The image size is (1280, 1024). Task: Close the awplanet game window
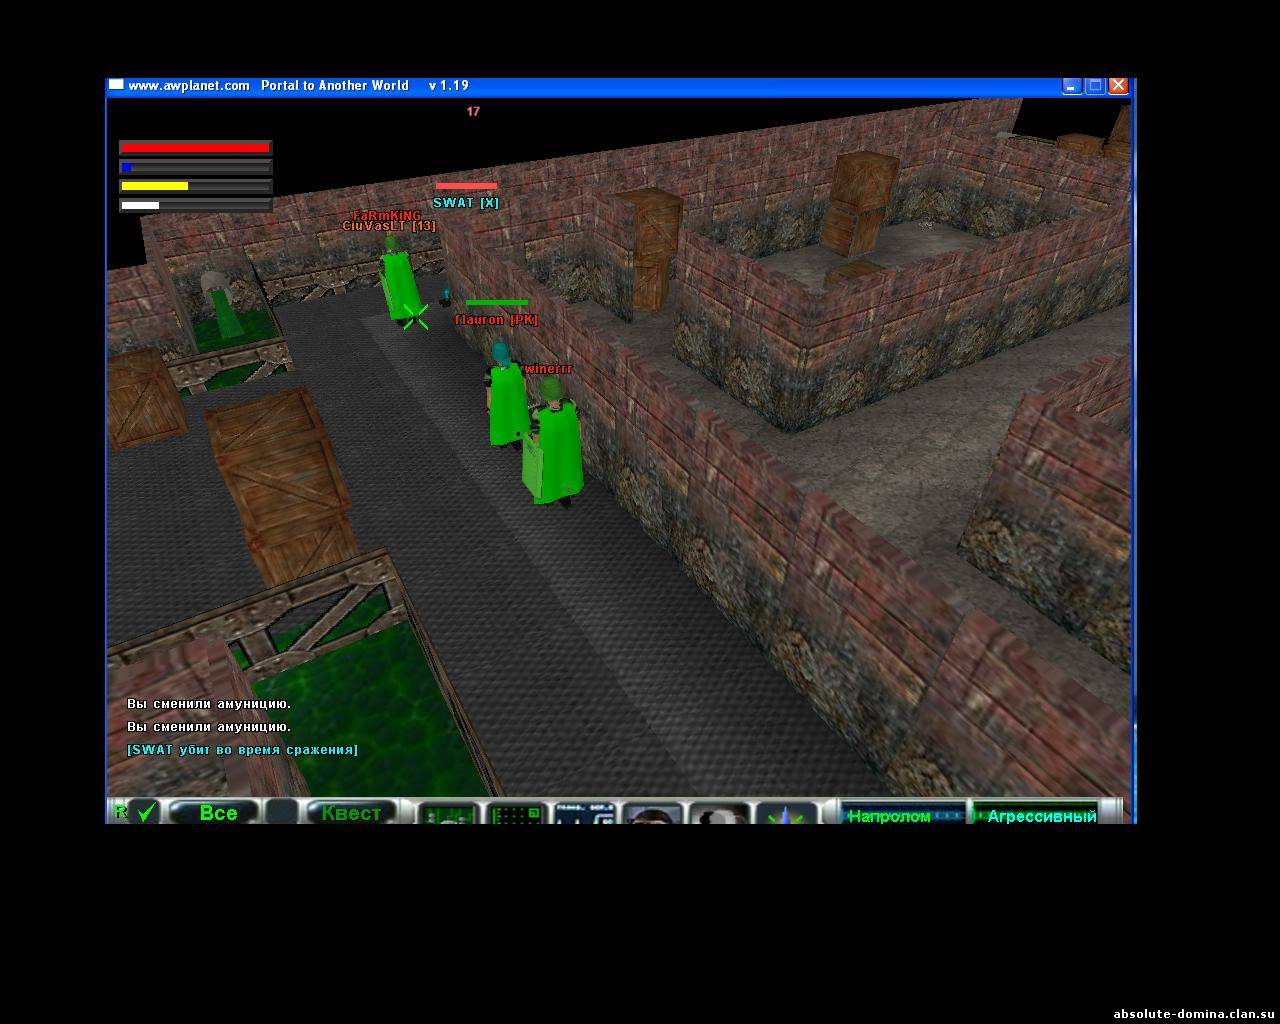point(1119,86)
